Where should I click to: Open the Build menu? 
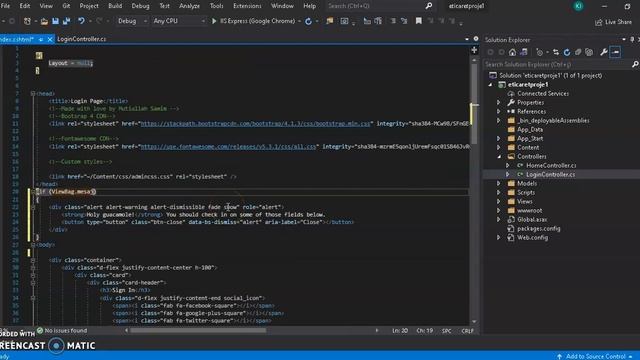tap(115, 6)
